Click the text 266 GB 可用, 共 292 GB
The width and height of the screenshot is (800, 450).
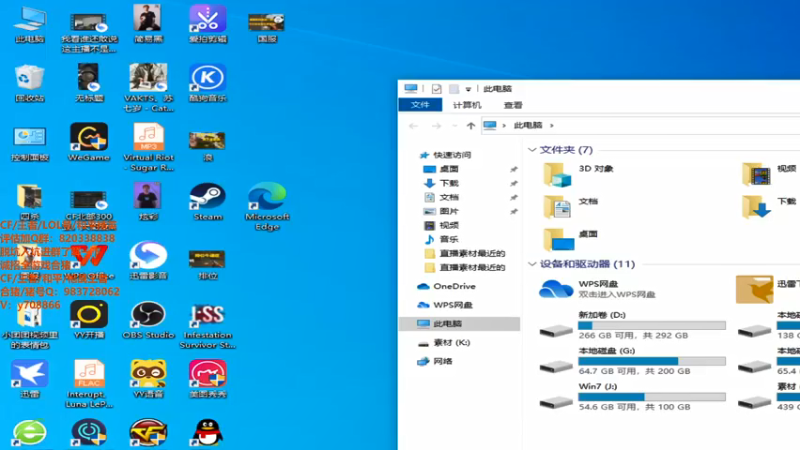tap(633, 335)
